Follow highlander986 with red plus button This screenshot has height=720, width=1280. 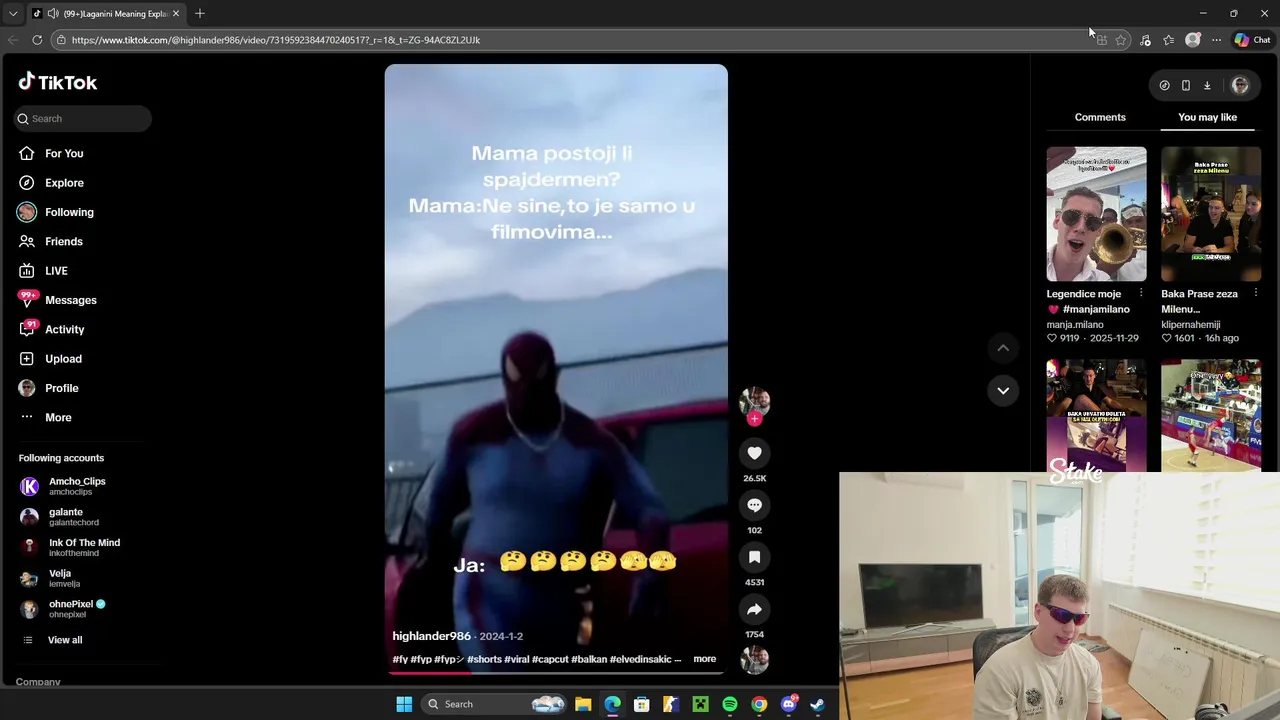754,419
